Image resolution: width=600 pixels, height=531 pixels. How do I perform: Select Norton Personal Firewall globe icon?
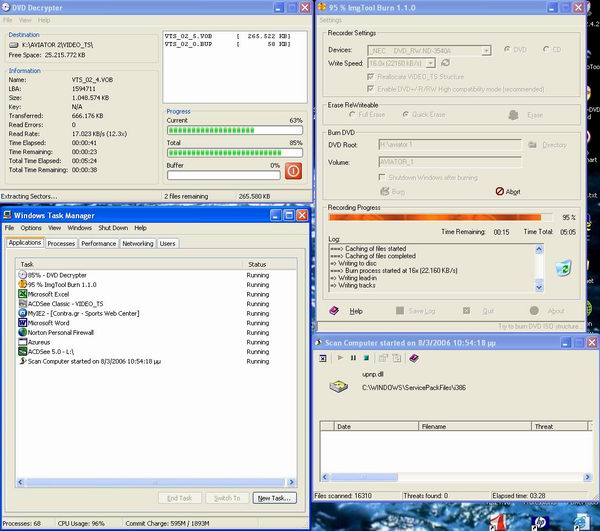point(22,332)
